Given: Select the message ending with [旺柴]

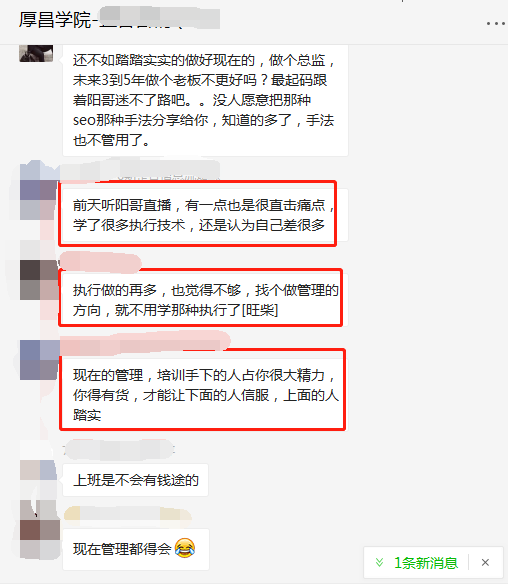Looking at the screenshot, I should tap(205, 300).
